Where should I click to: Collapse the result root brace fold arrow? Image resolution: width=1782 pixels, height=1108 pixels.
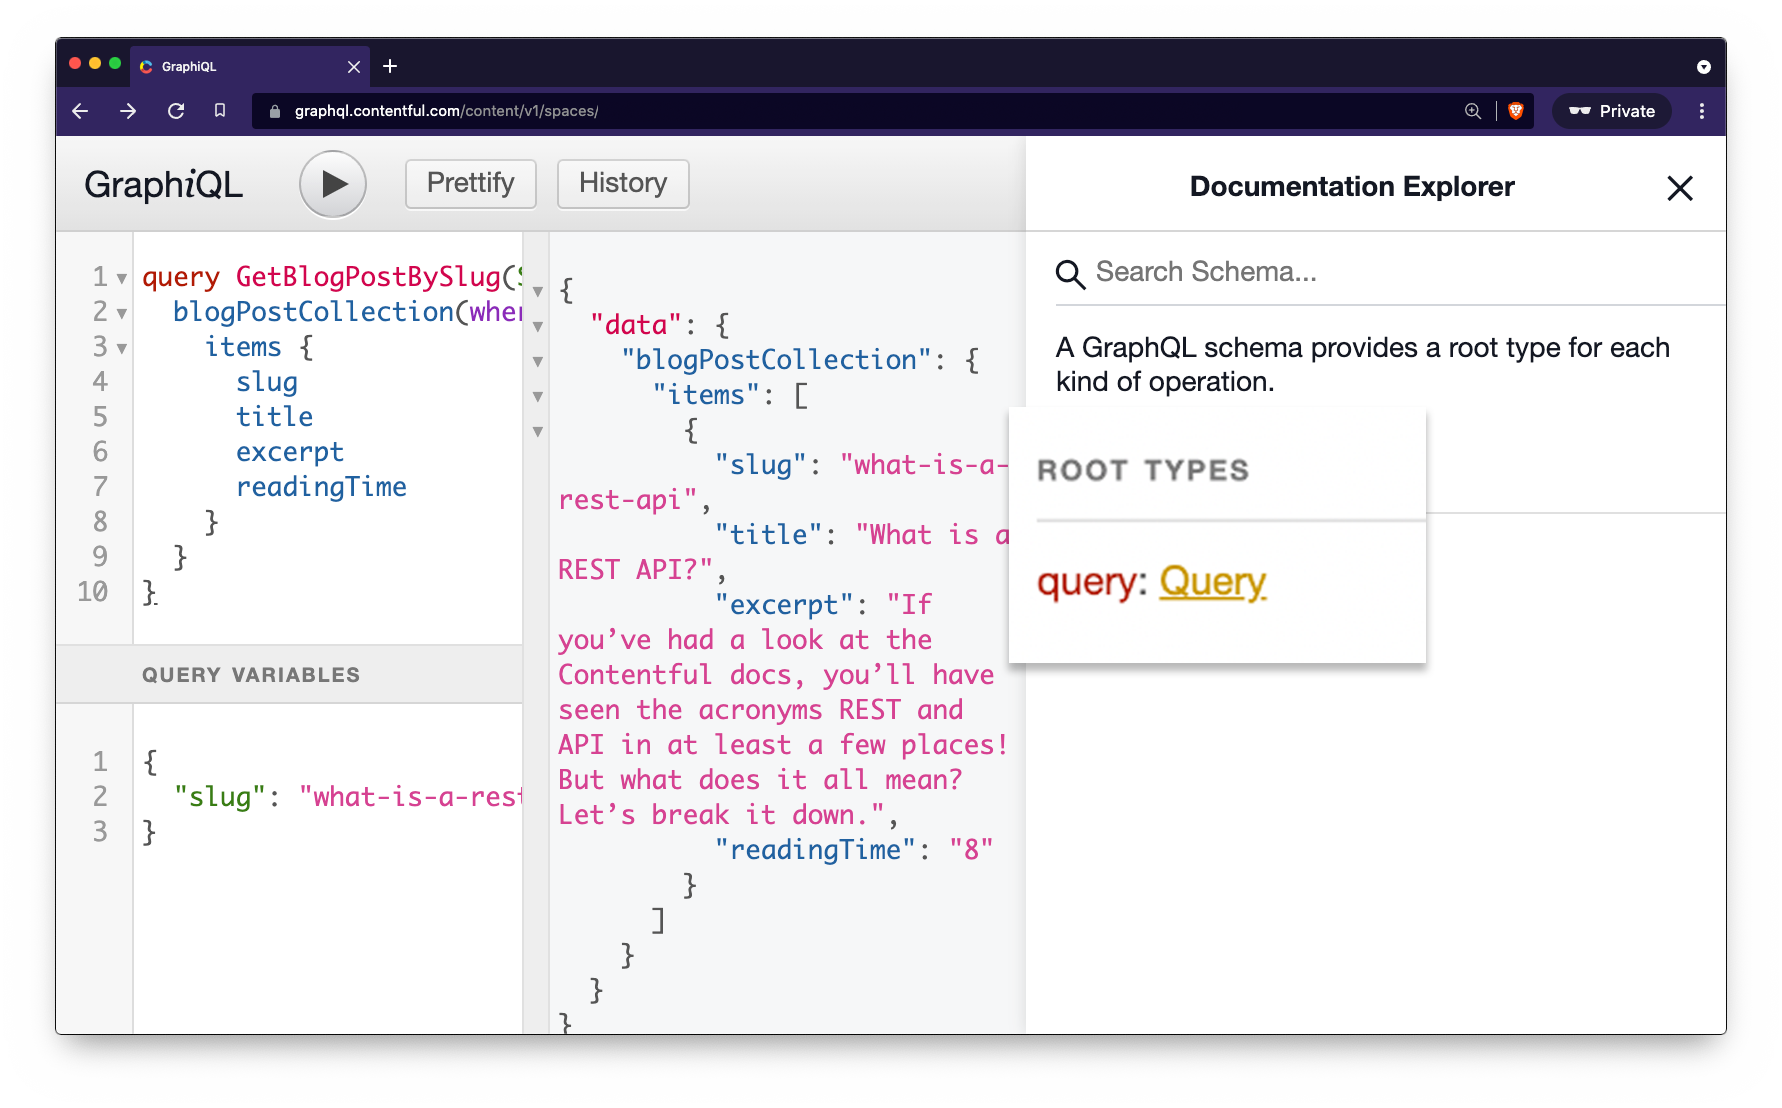(538, 291)
